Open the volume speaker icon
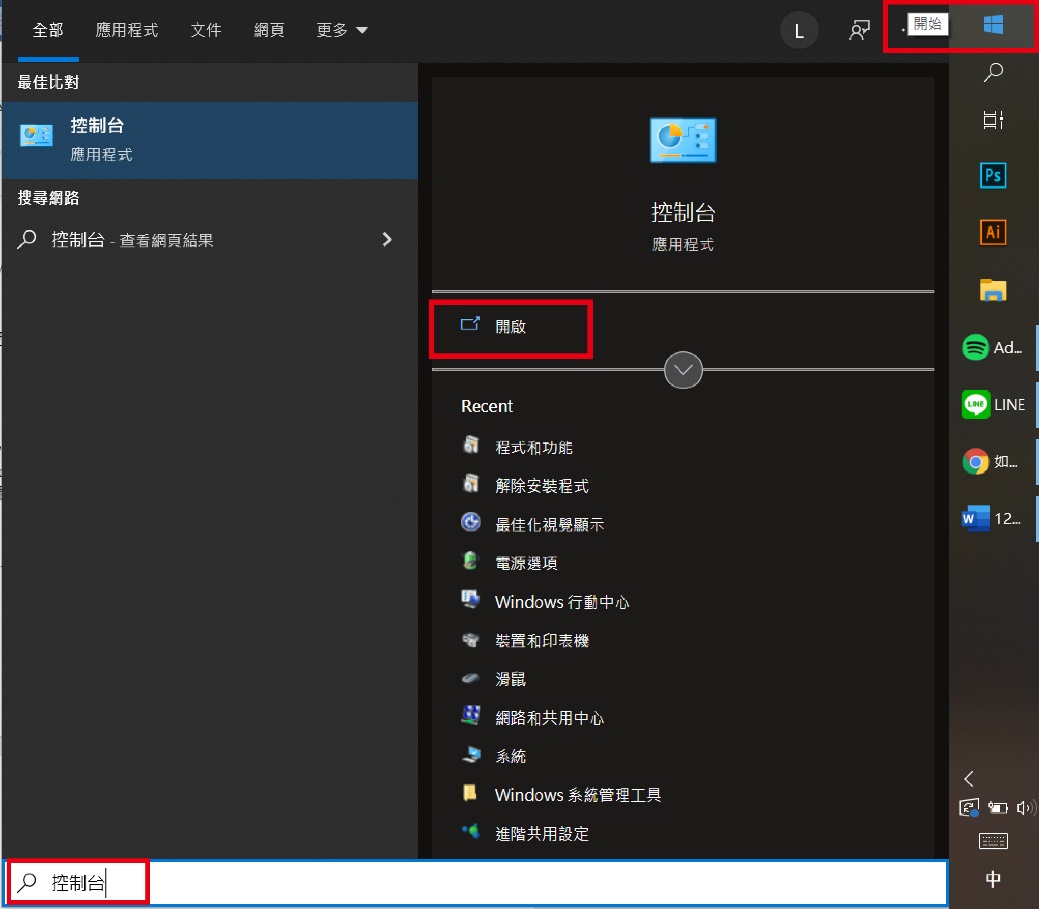Viewport: 1039px width, 909px height. tap(1026, 808)
